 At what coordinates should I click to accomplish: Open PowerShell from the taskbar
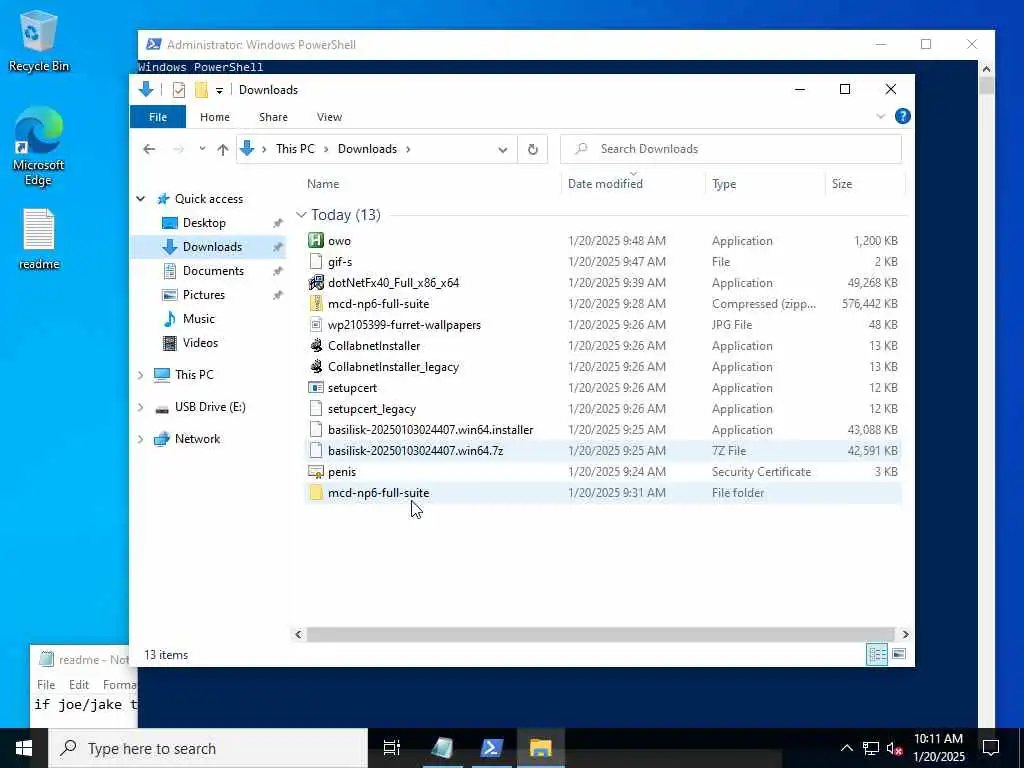pyautogui.click(x=491, y=748)
